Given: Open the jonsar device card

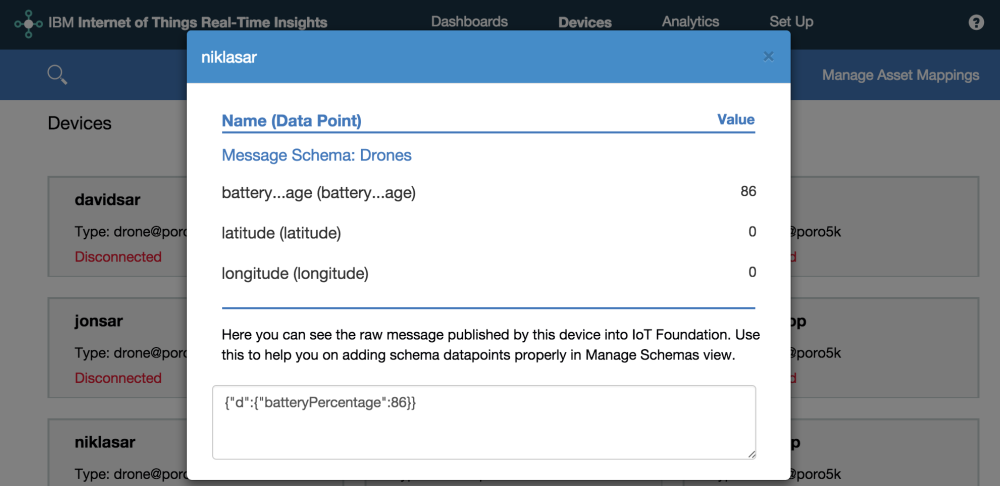Looking at the screenshot, I should pyautogui.click(x=117, y=348).
